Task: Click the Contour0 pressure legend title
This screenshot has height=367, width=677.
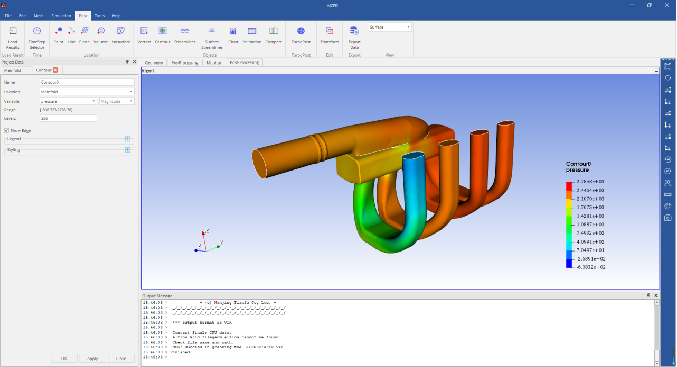Action: coord(578,167)
